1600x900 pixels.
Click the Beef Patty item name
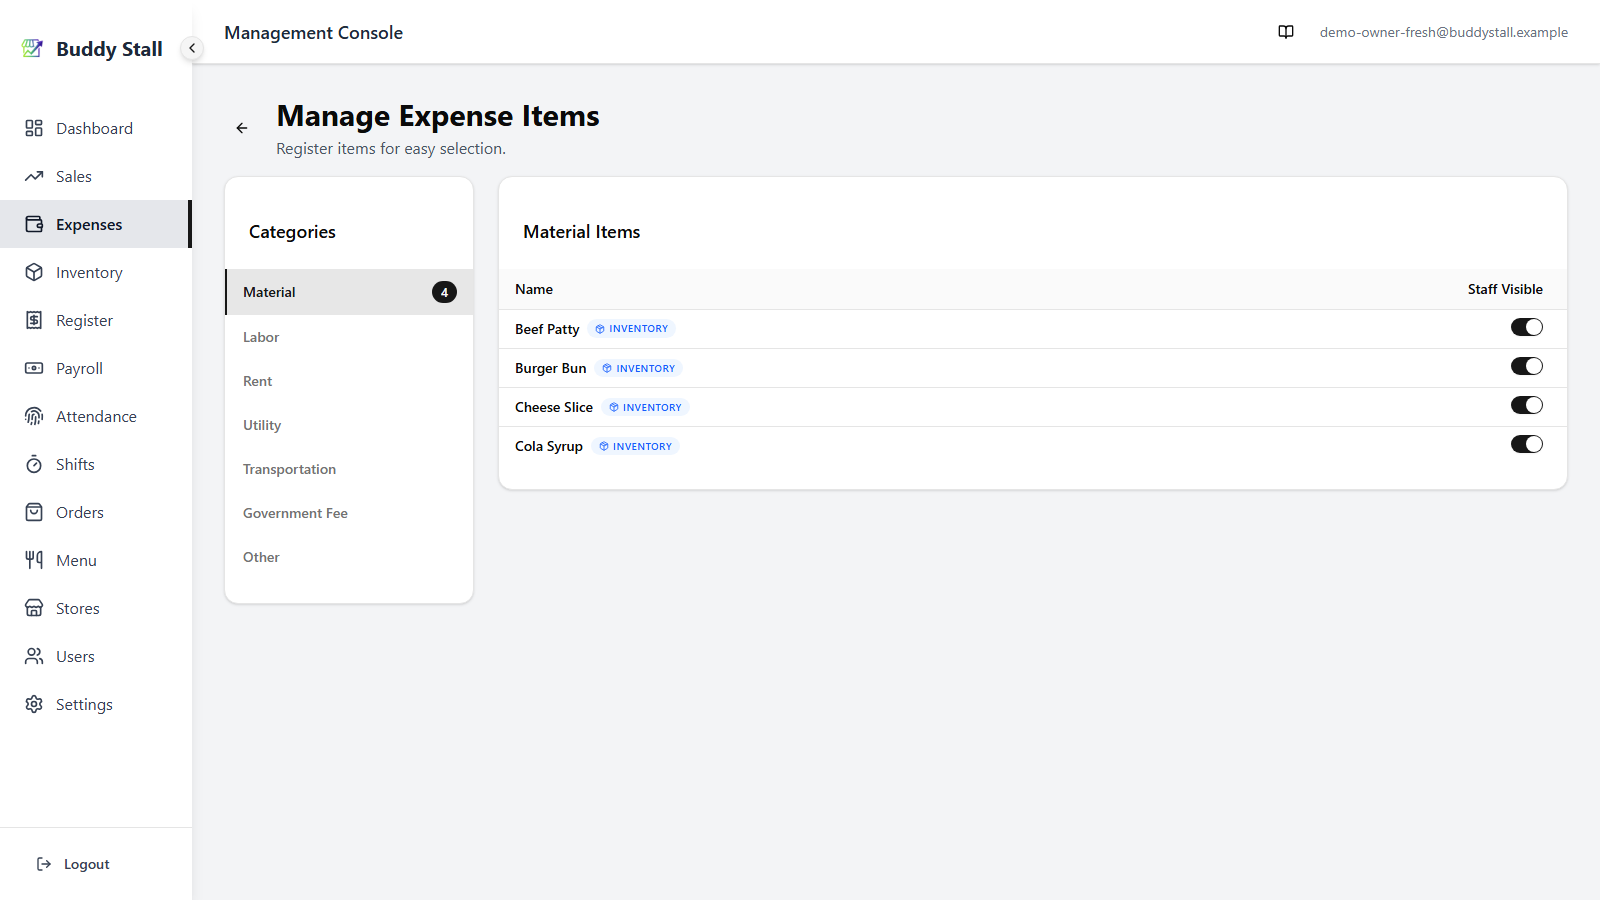[547, 329]
